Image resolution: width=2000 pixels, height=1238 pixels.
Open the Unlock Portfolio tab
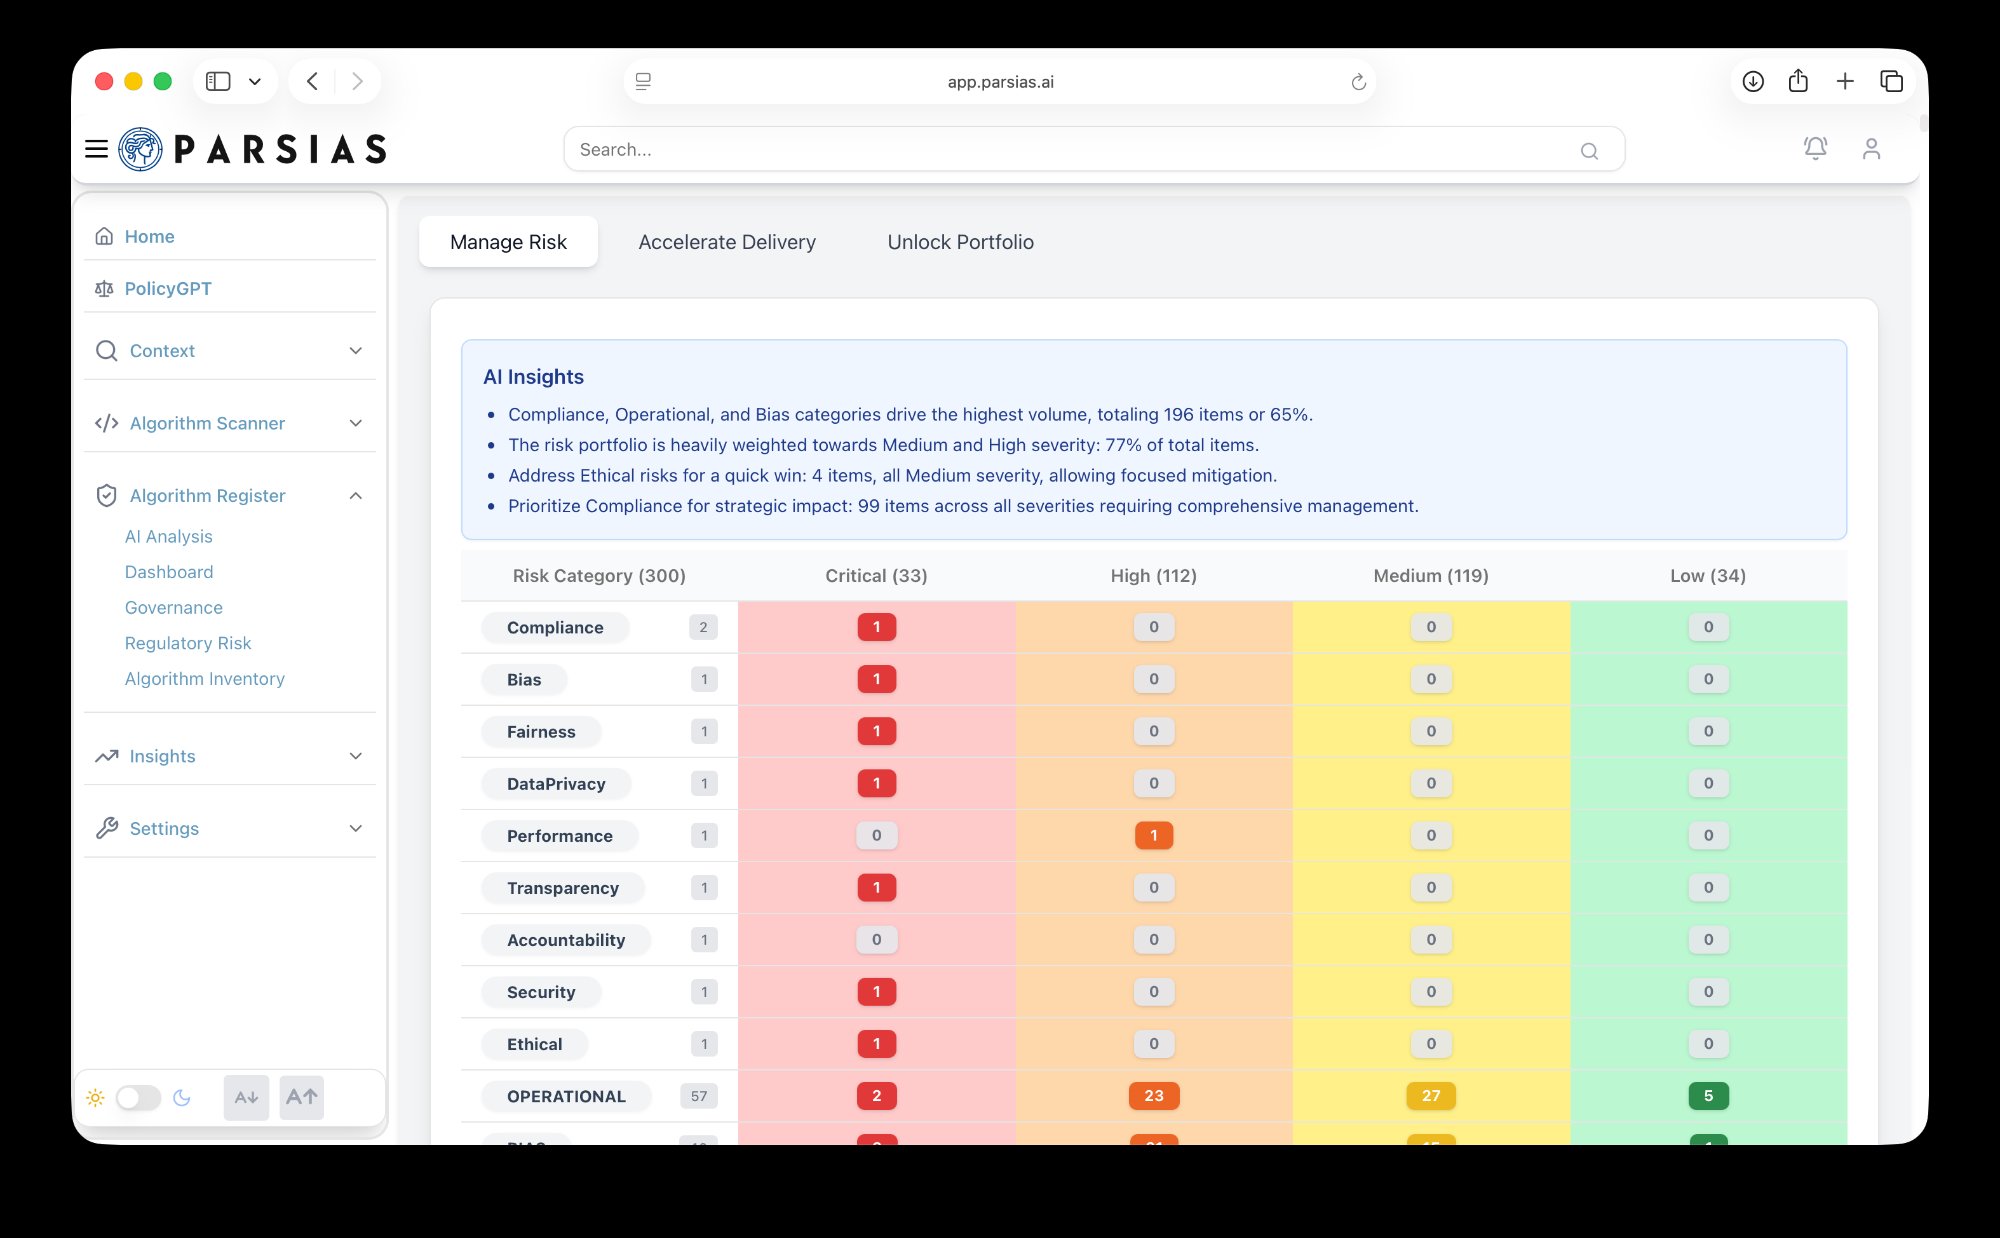960,241
